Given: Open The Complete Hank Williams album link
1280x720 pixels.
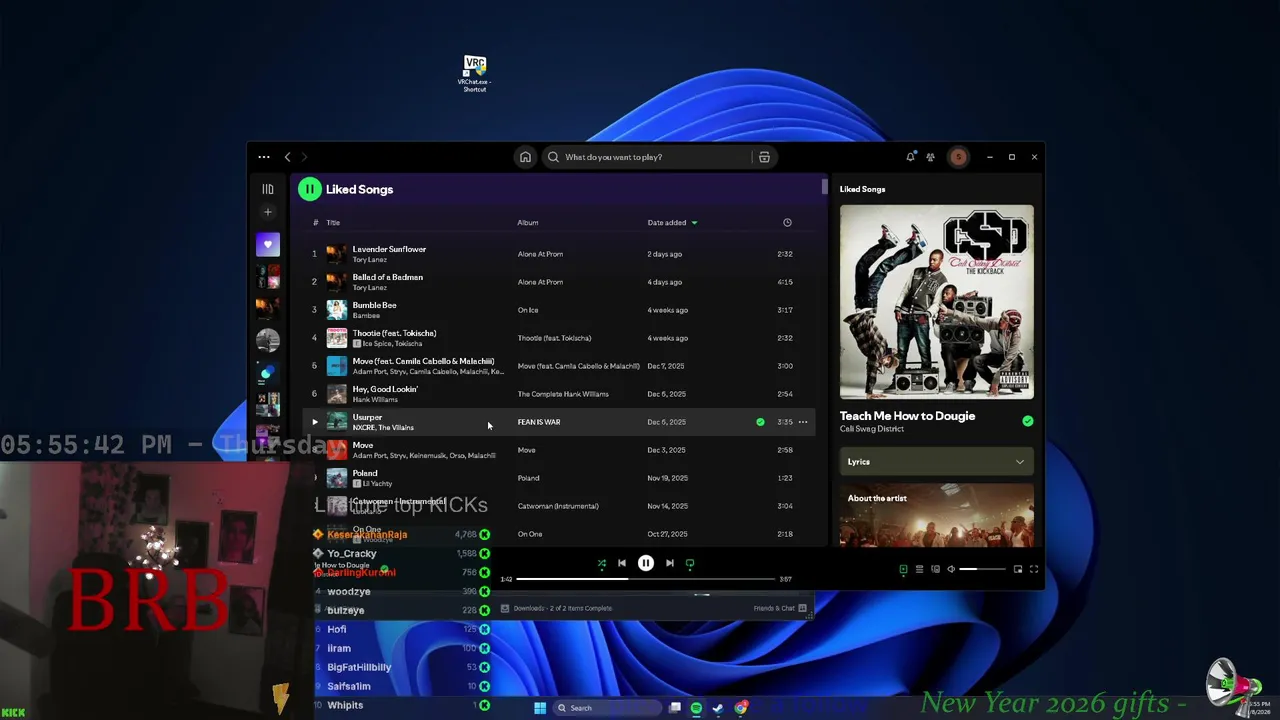Looking at the screenshot, I should [x=563, y=394].
